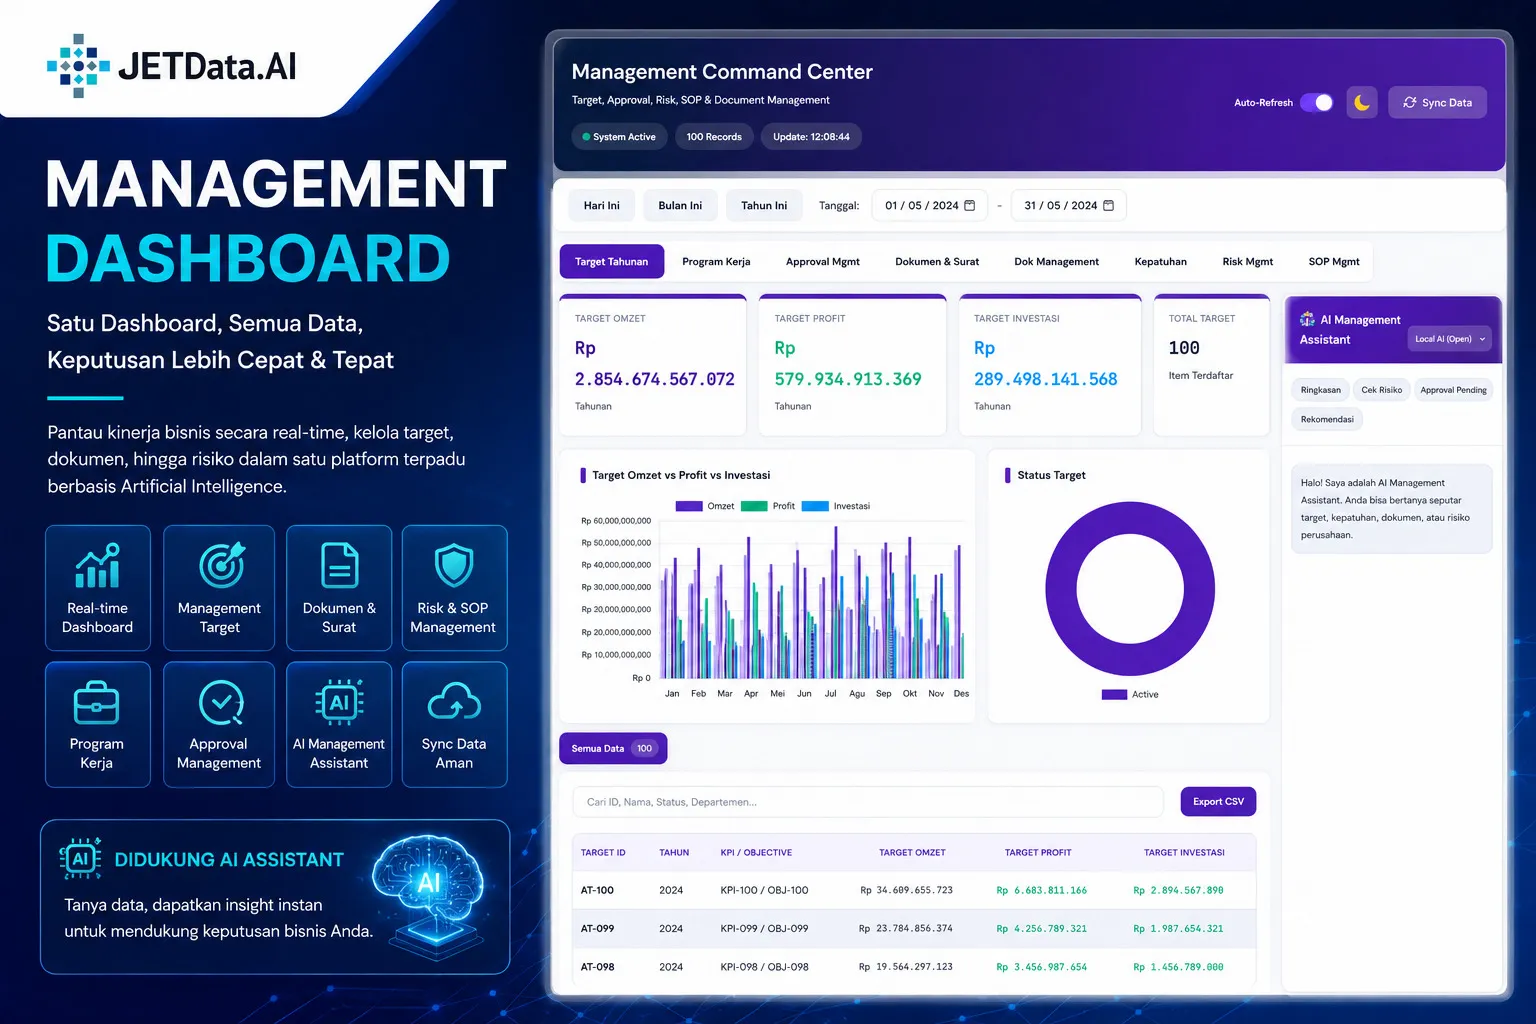Click the start date field 01 / 05 / 2024

point(930,205)
